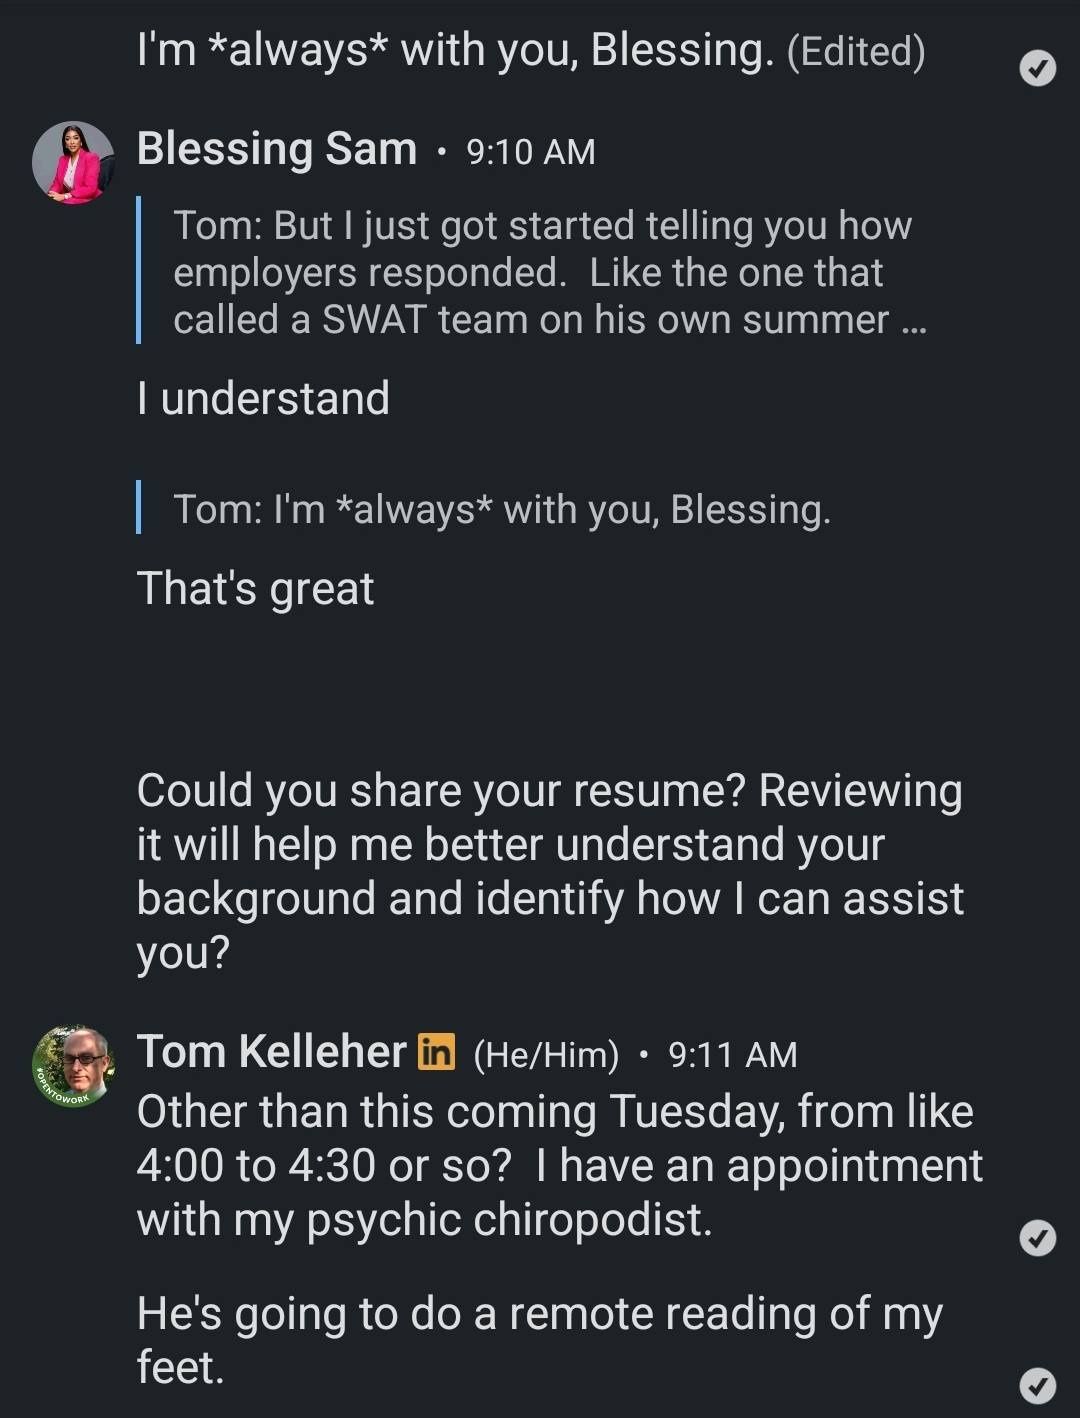Jump to quoted SWAT team message
1080x1418 pixels.
(x=541, y=272)
